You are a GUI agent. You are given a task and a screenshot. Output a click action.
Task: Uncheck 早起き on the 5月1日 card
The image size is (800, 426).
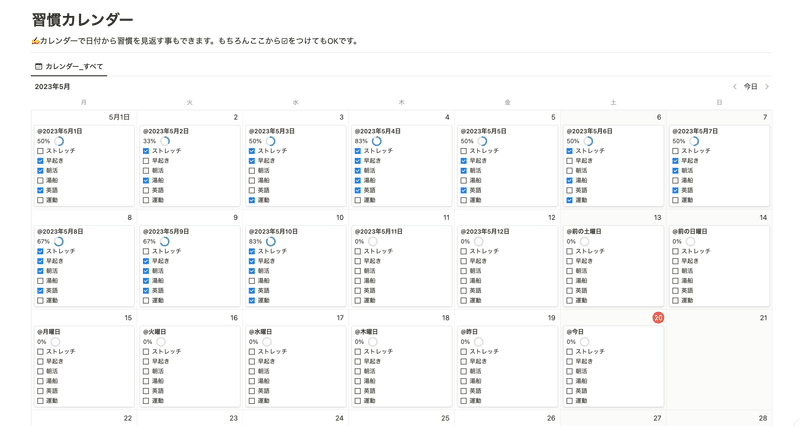click(40, 161)
